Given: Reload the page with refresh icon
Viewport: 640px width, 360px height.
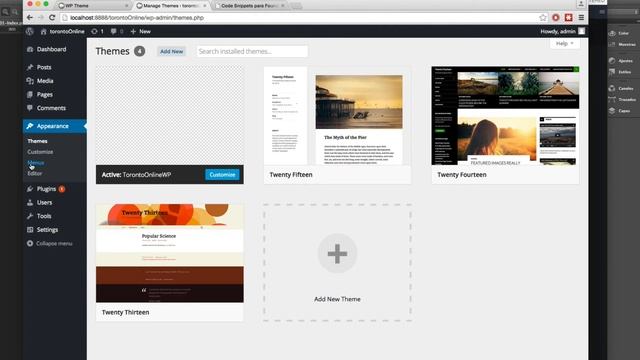Looking at the screenshot, I should 52,18.
